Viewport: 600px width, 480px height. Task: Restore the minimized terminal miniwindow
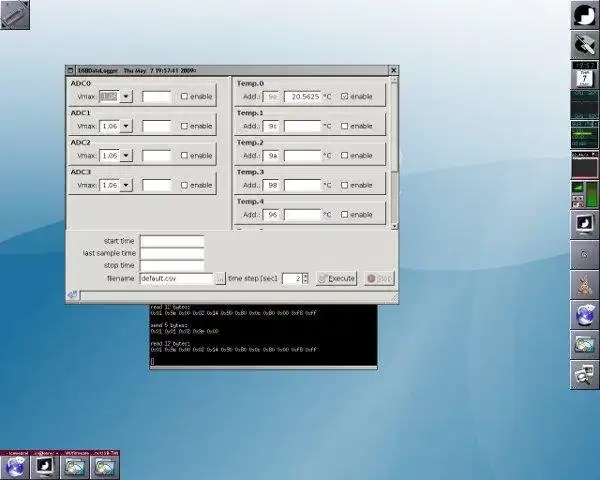tap(45, 465)
